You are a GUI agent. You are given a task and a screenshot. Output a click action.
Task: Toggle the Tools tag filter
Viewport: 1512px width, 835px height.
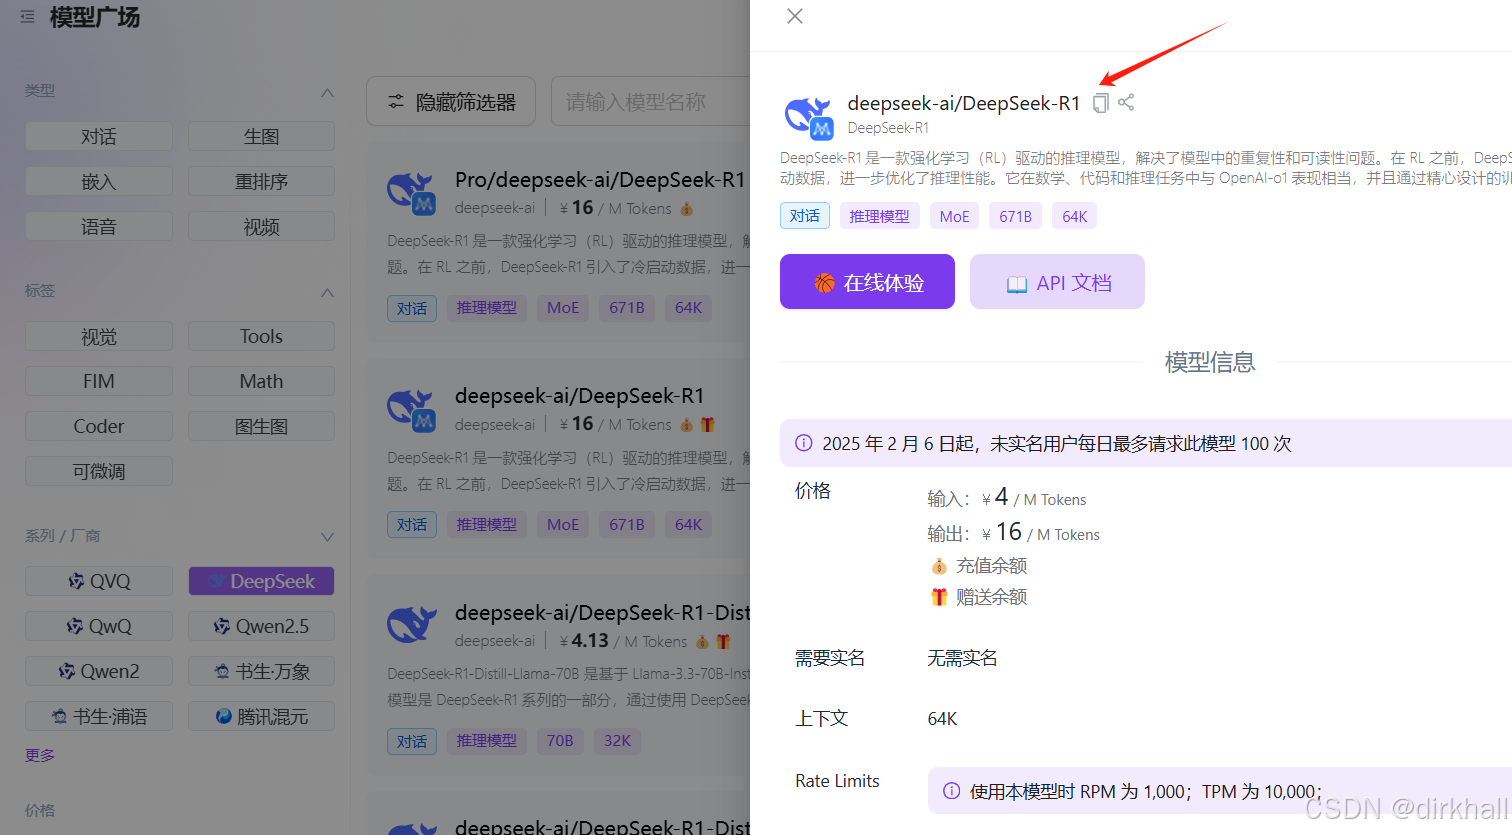click(261, 336)
